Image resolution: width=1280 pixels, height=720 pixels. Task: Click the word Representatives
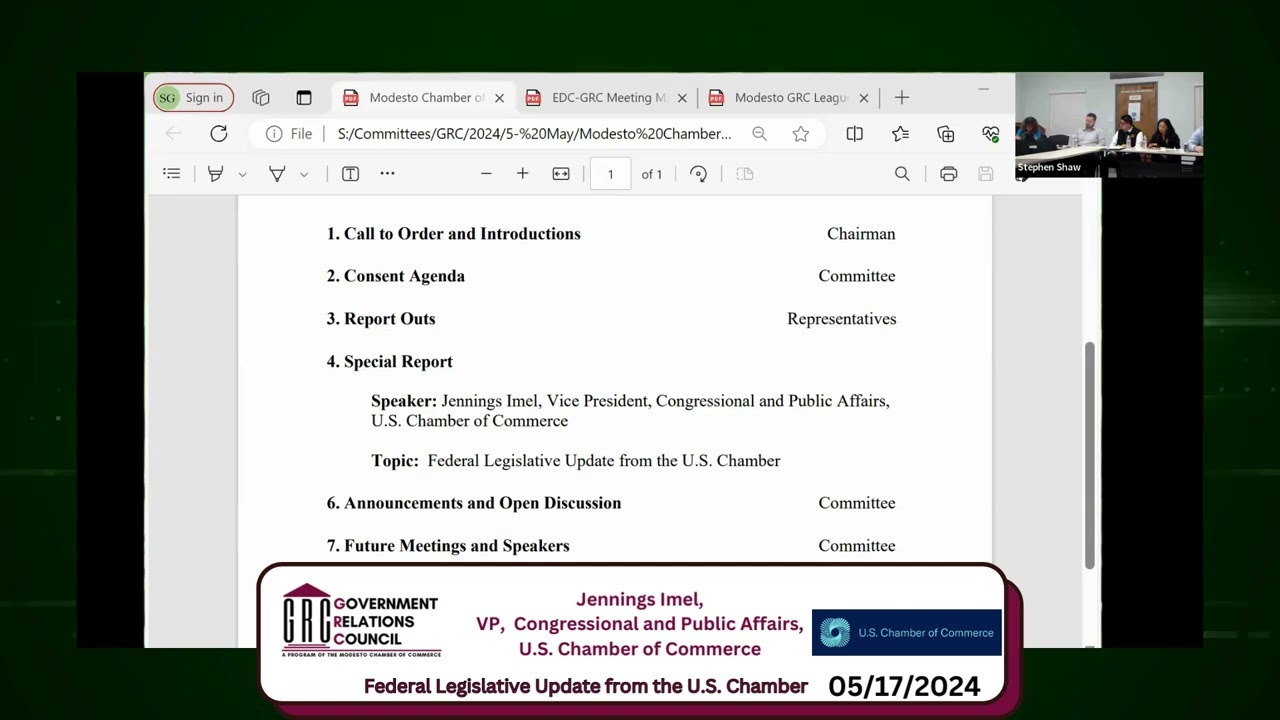[842, 319]
